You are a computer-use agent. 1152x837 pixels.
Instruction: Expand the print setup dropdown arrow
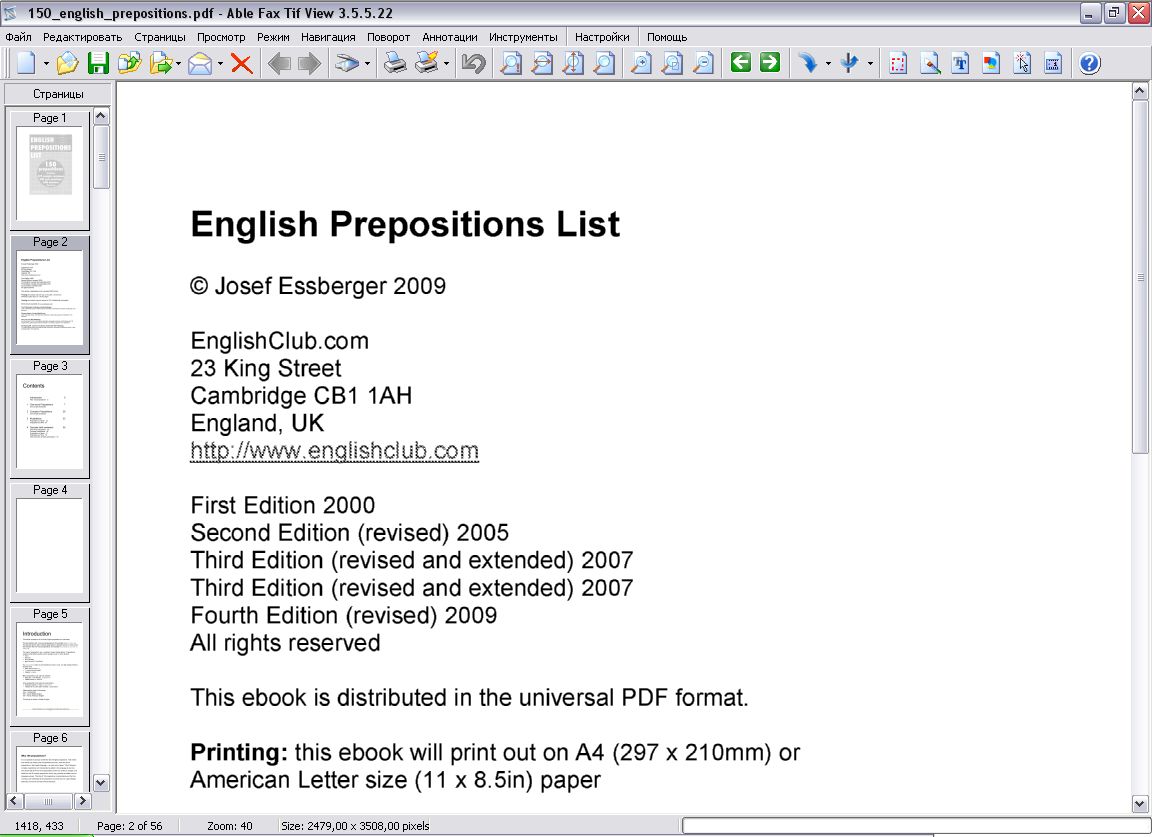(446, 64)
